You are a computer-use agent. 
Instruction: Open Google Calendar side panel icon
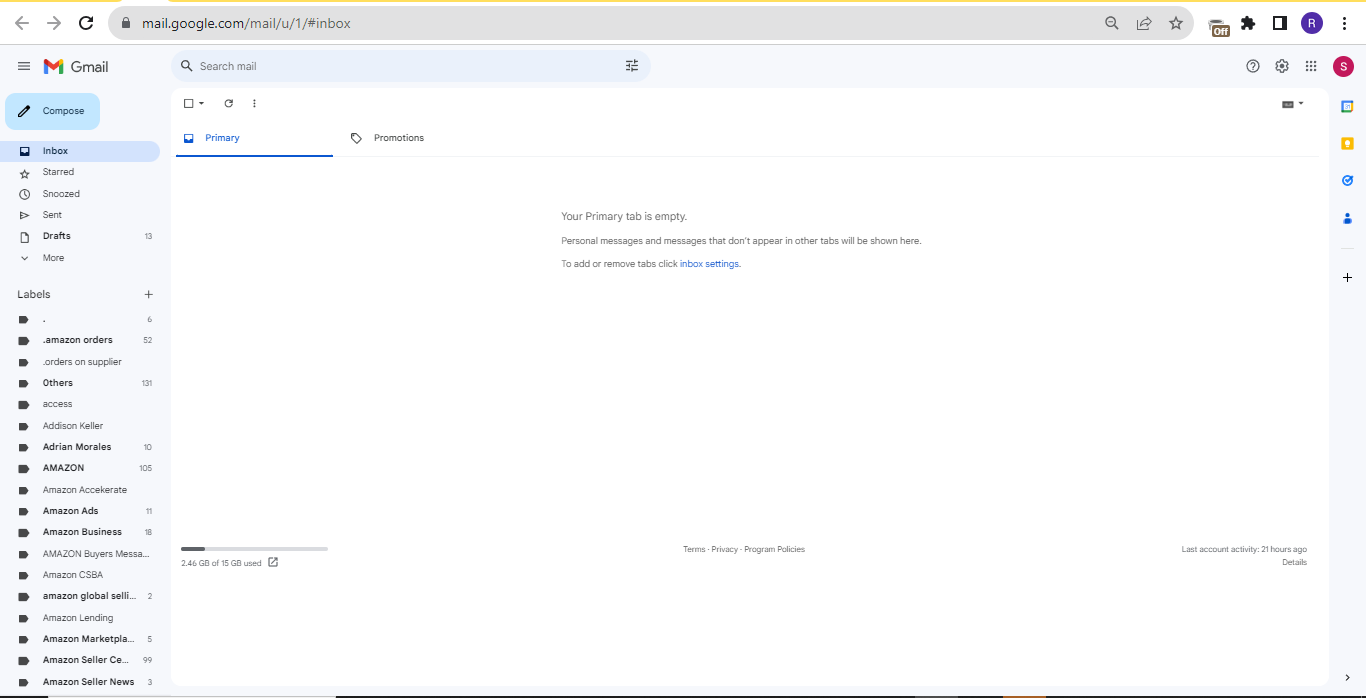pos(1347,106)
